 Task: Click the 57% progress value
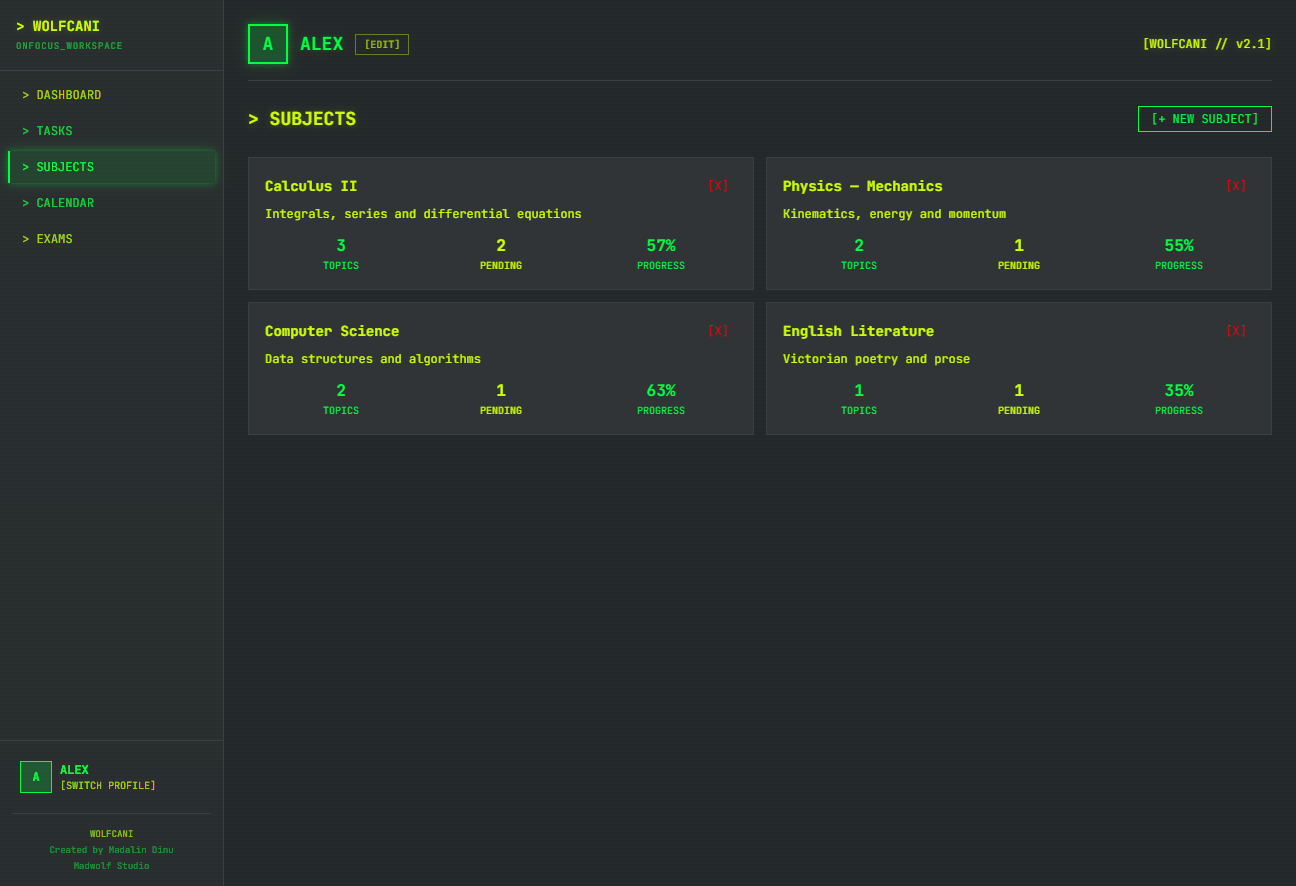661,246
